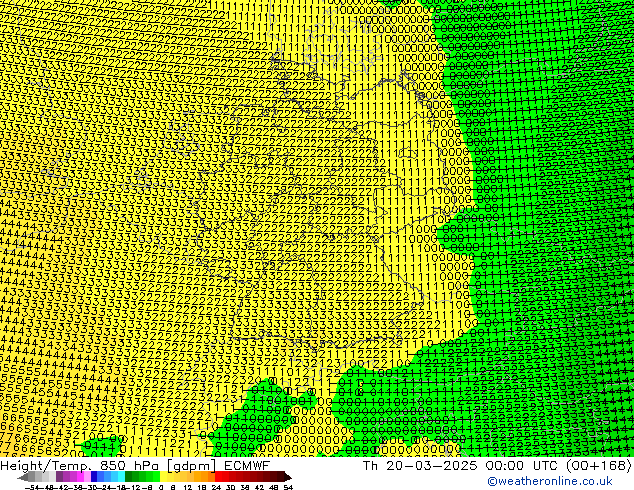The width and height of the screenshot is (634, 490).
Task: Select the dark purple swatch in the legend
Action: [59, 477]
